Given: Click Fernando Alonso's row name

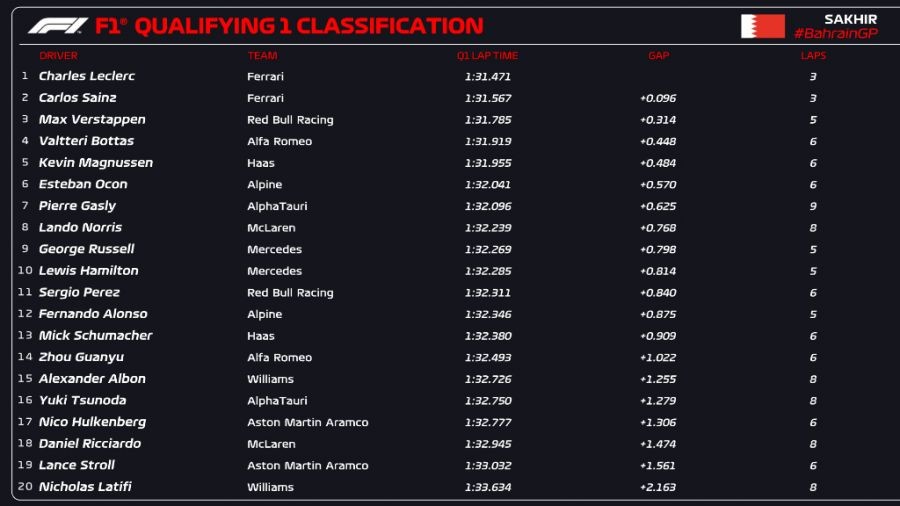Looking at the screenshot, I should pyautogui.click(x=93, y=314).
